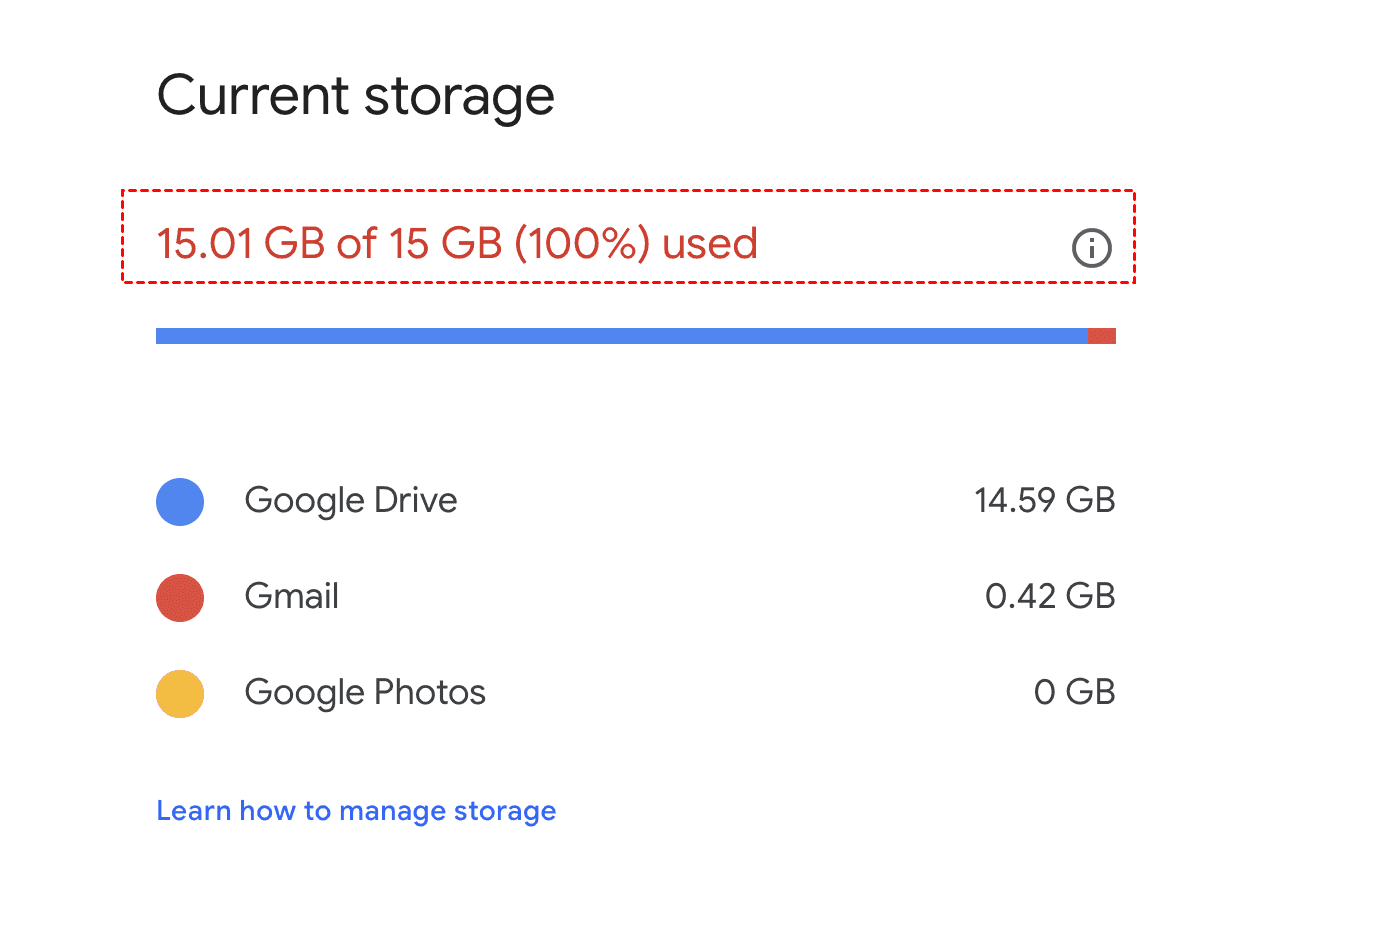Viewport: 1386px width, 928px height.
Task: Click the 0 GB Photos usage value
Action: pos(1074,692)
